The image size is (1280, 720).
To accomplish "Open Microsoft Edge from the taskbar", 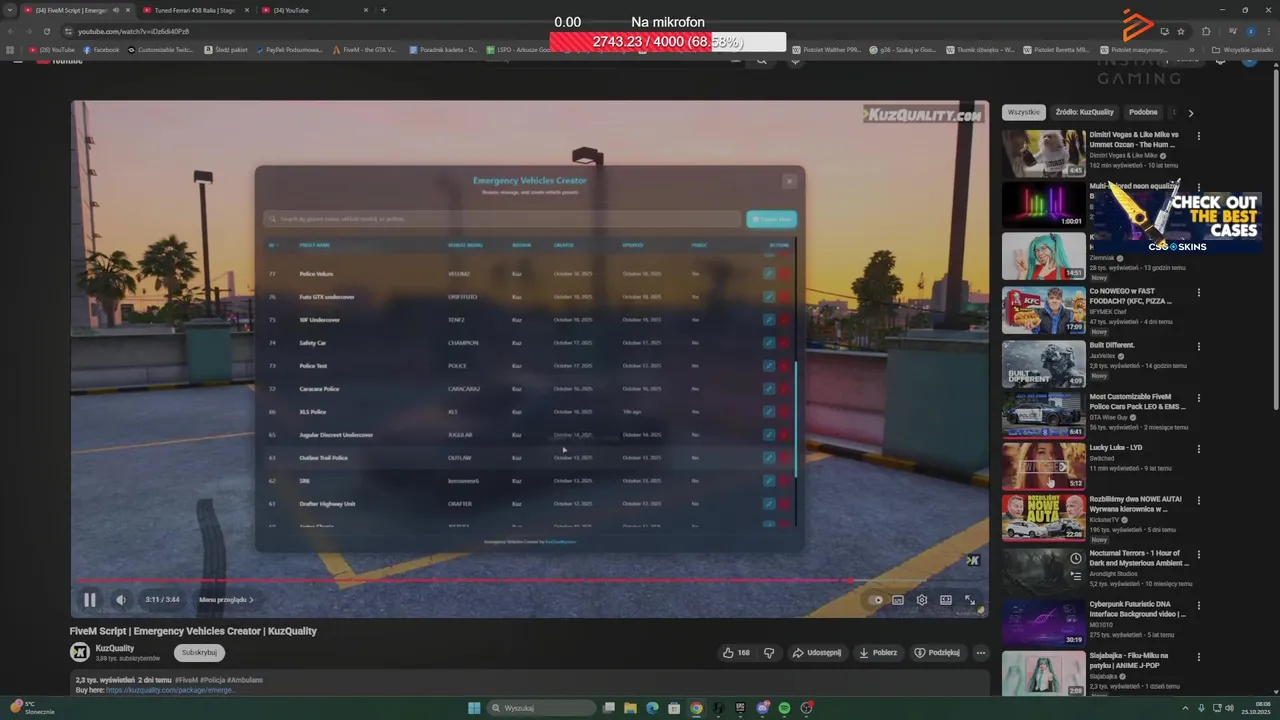I will (x=652, y=708).
